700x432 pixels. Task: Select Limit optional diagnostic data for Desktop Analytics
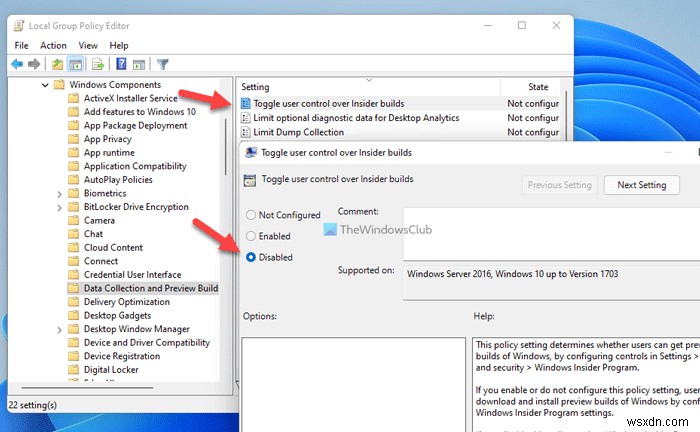tap(356, 118)
